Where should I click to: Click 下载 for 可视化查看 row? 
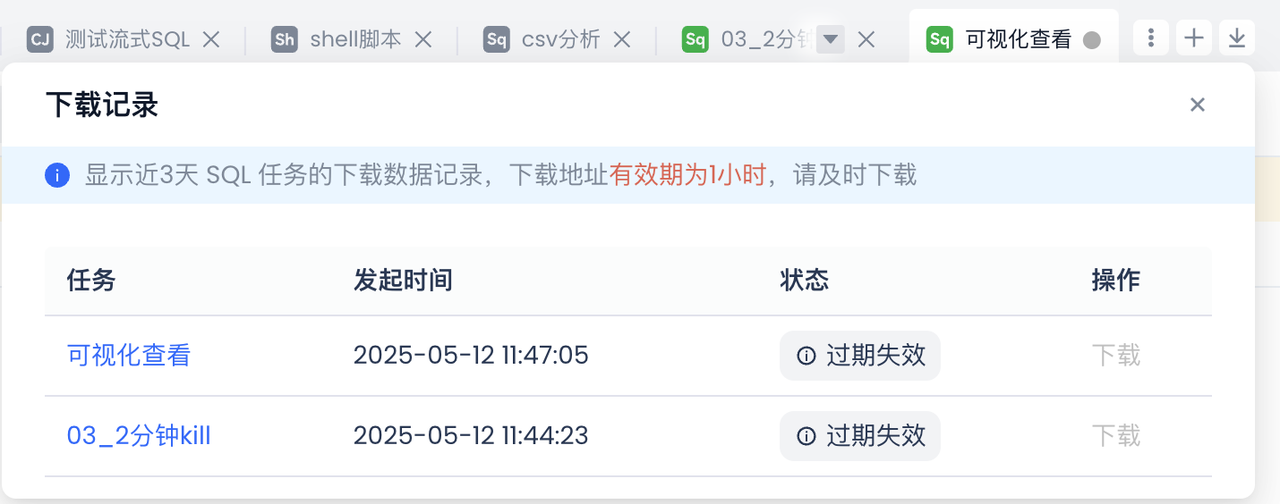tap(1116, 355)
